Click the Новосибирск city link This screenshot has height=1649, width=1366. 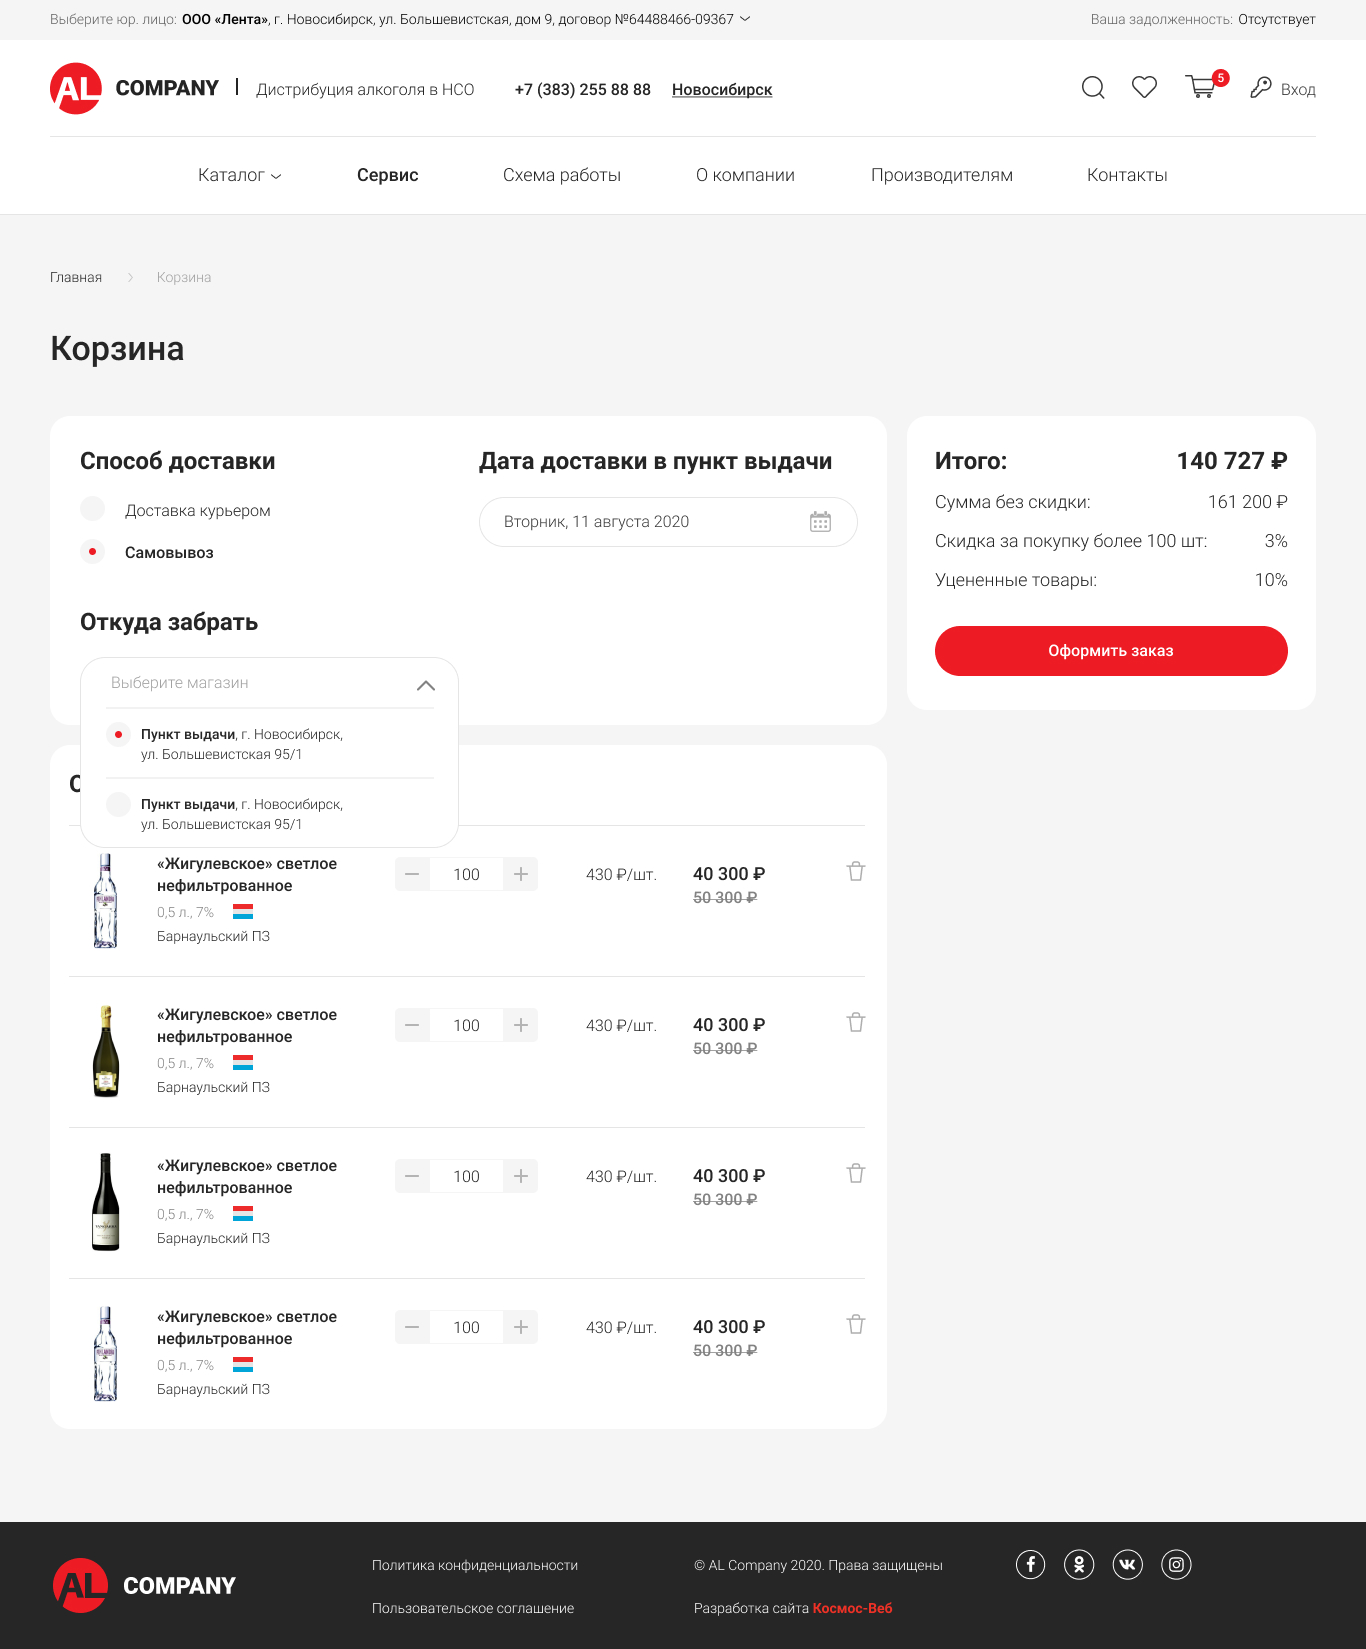721,90
